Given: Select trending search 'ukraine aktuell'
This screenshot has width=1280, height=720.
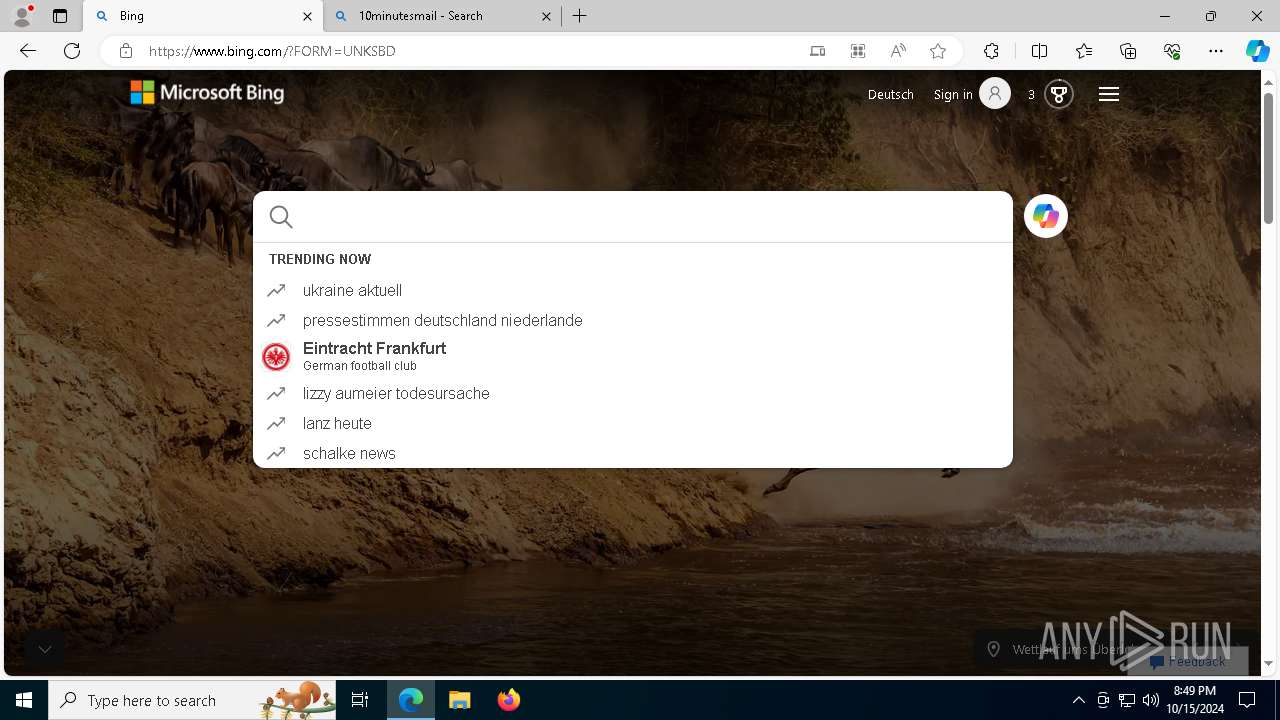Looking at the screenshot, I should coord(633,290).
